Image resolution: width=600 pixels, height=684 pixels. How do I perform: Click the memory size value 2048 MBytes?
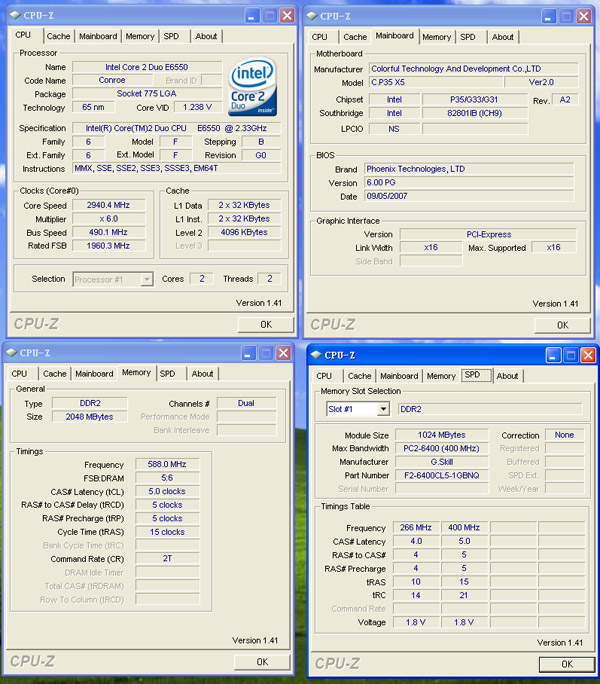pyautogui.click(x=89, y=417)
